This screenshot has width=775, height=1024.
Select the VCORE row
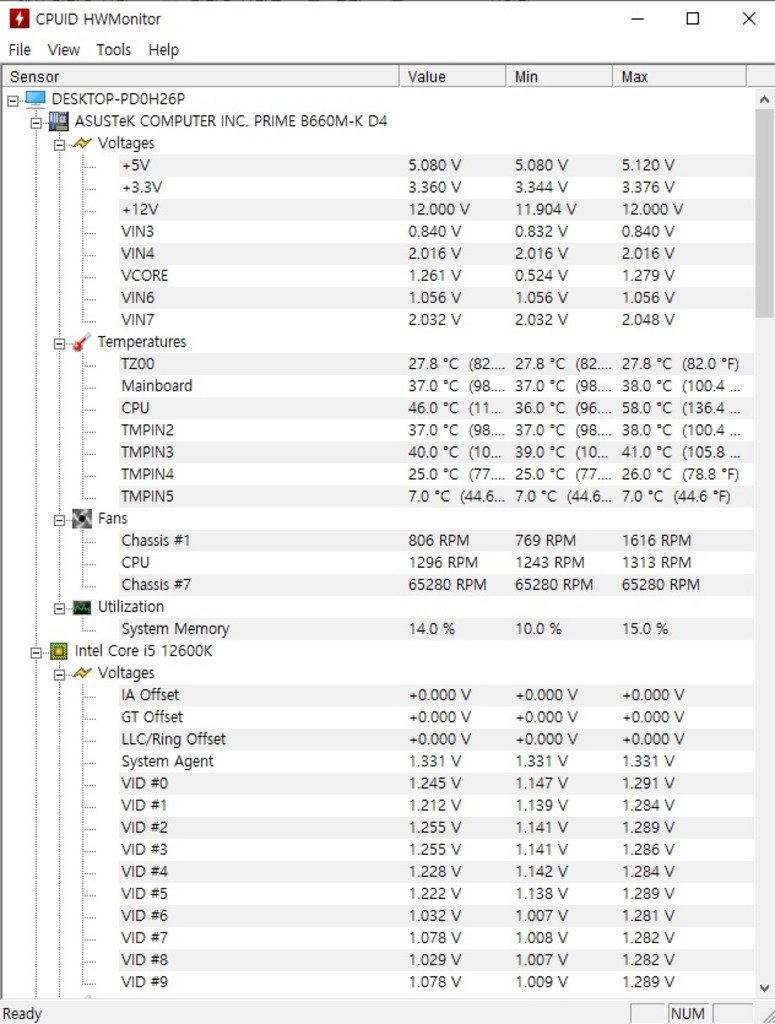(x=436, y=276)
